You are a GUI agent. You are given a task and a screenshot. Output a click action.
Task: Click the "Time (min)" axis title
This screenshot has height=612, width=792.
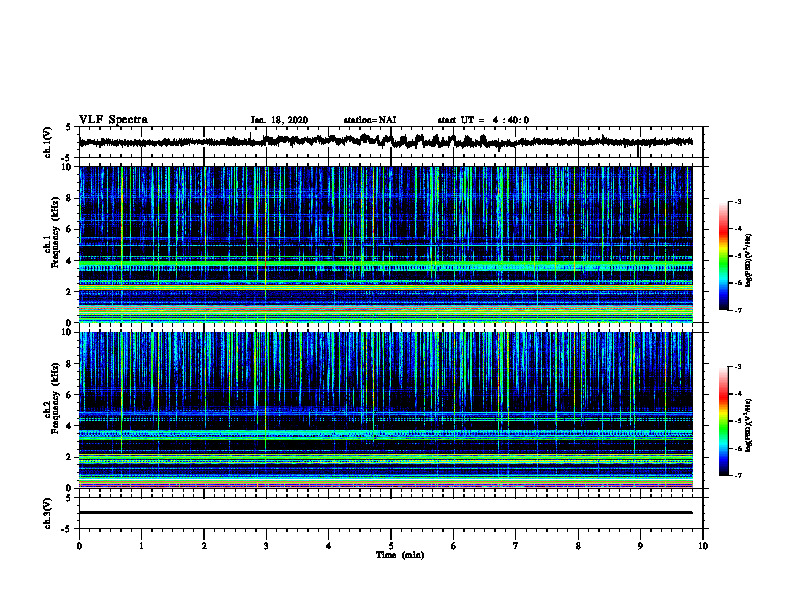click(400, 555)
